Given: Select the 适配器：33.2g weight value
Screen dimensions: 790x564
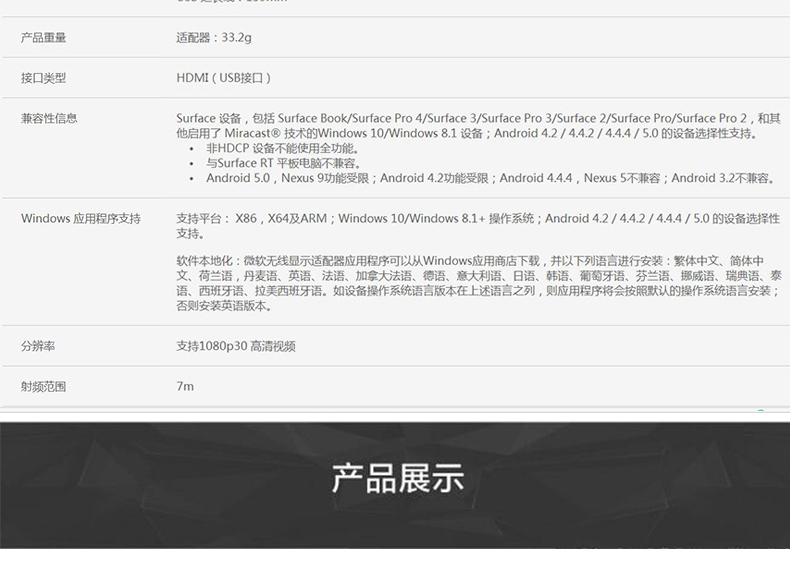Looking at the screenshot, I should [x=214, y=38].
